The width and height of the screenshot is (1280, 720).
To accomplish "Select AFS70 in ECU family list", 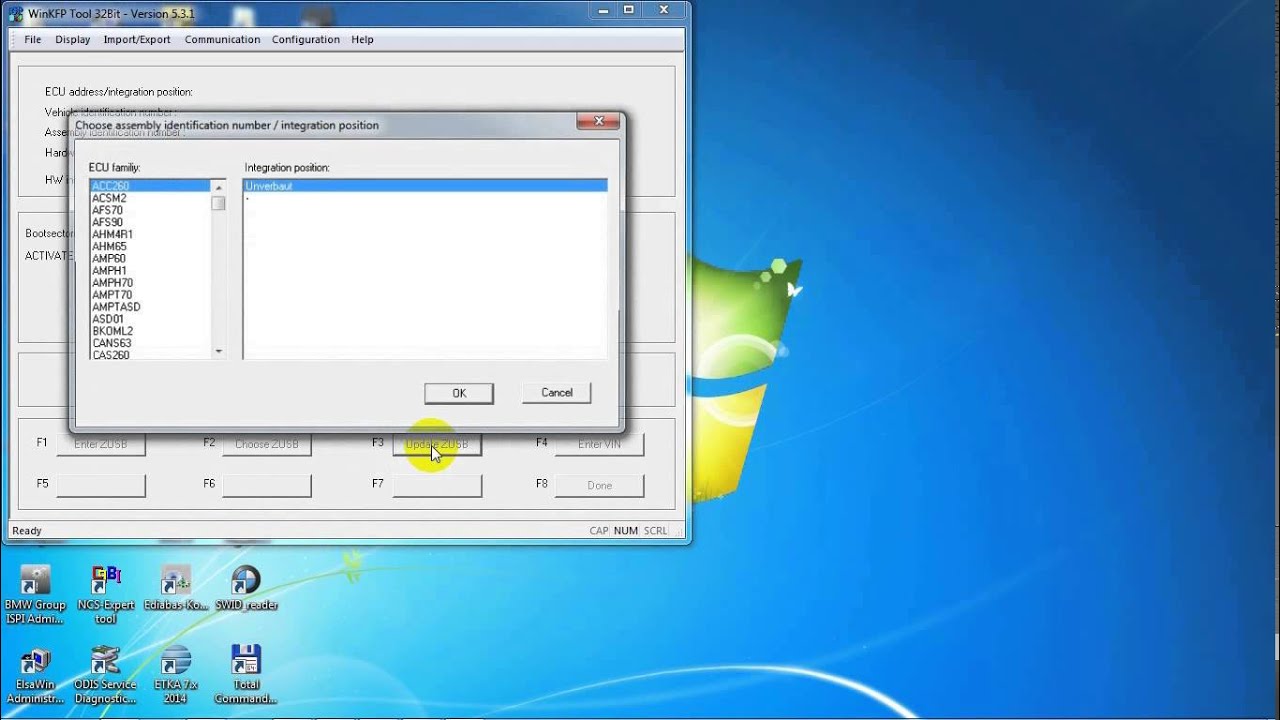I will pos(150,210).
